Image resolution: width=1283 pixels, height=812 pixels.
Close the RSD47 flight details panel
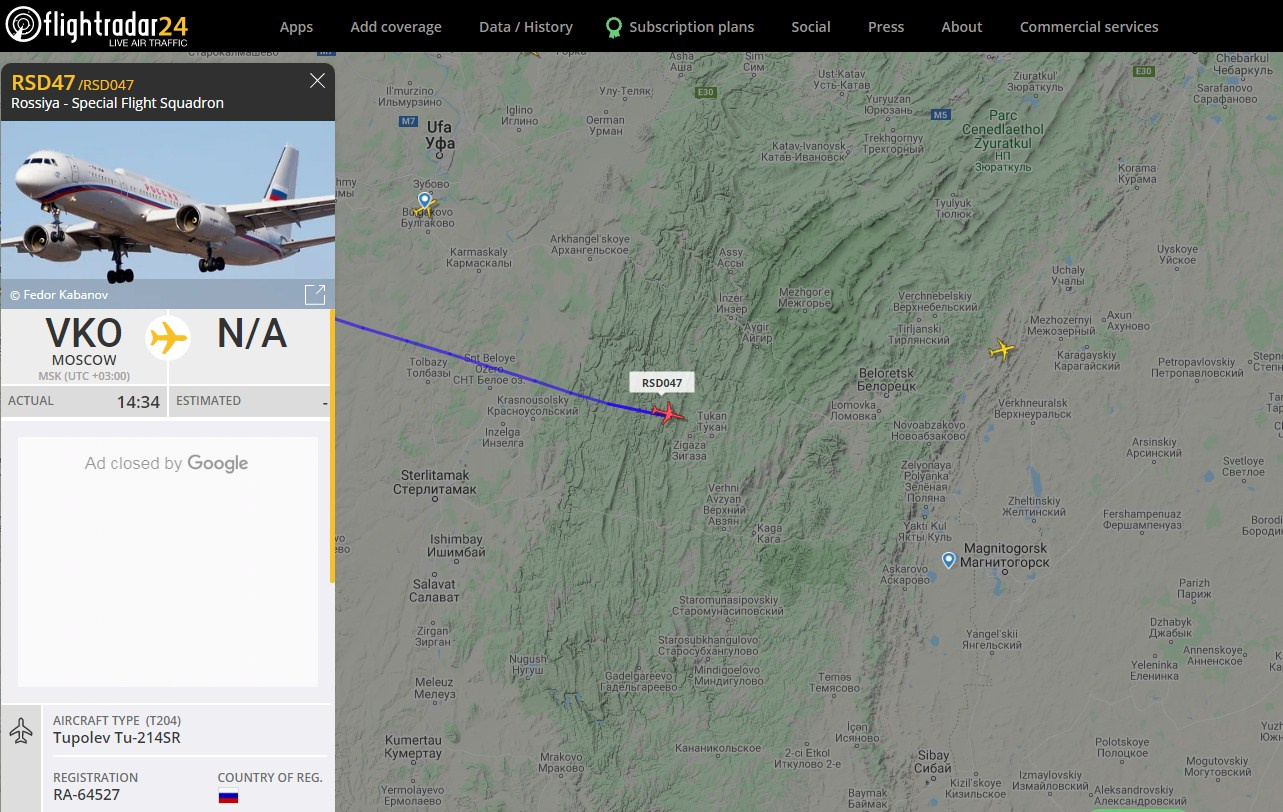[317, 81]
